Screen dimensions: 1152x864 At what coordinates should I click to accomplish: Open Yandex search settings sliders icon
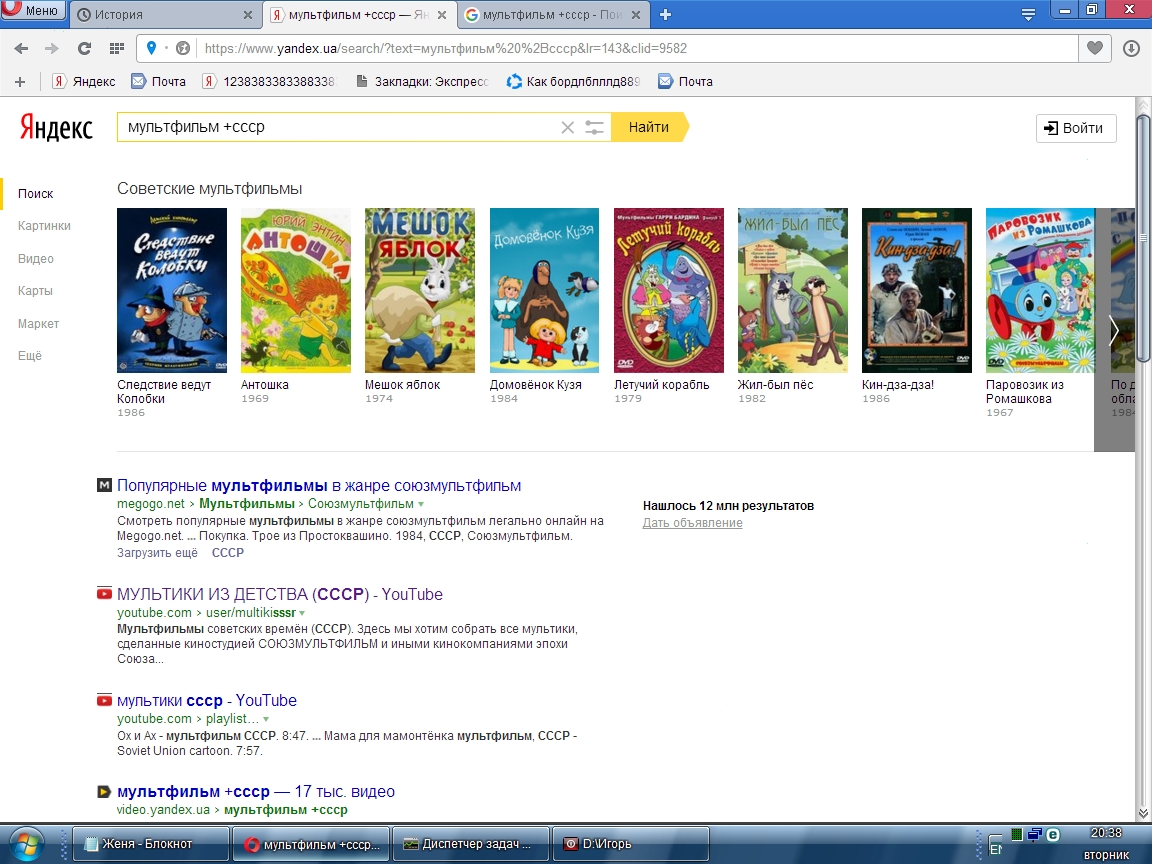coord(594,127)
